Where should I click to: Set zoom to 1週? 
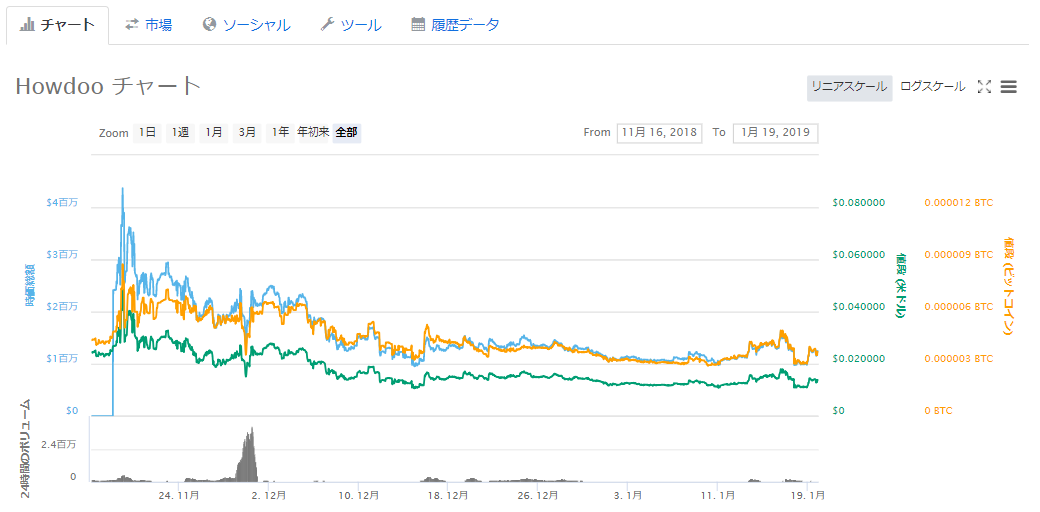point(180,132)
